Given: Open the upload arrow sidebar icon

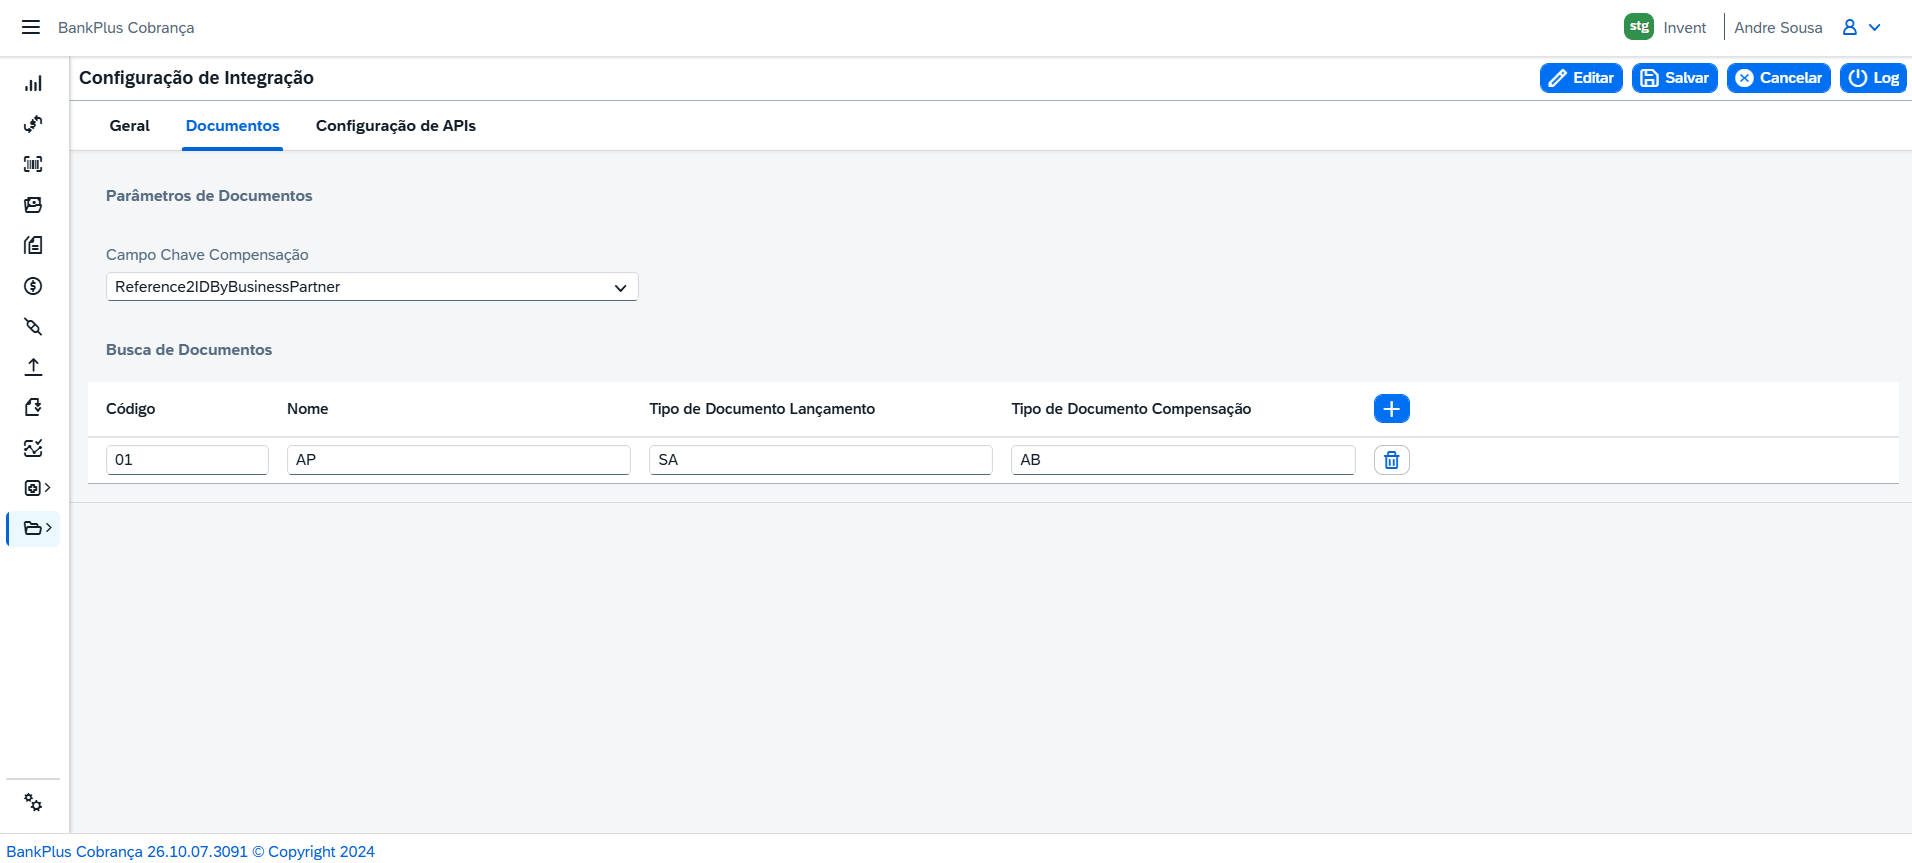Looking at the screenshot, I should [33, 367].
